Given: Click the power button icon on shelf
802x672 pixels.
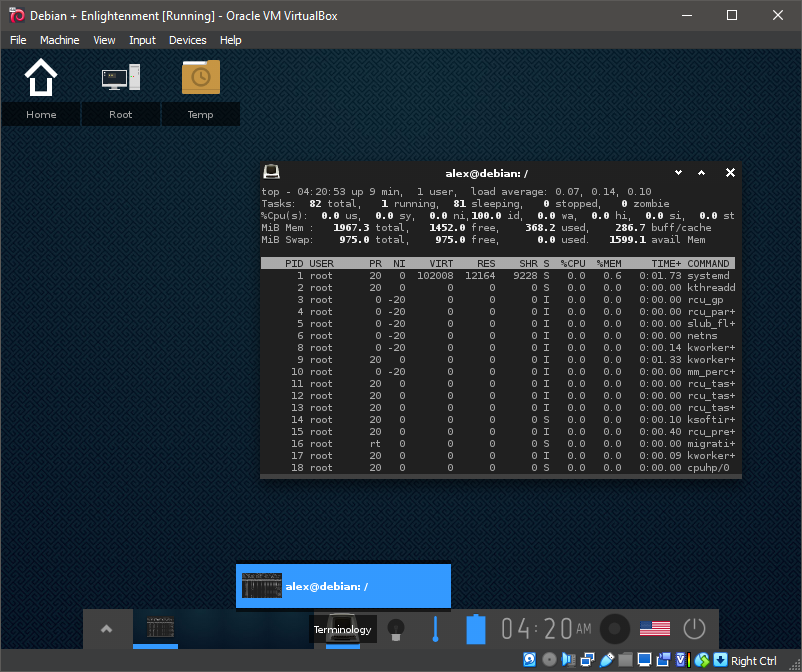Looking at the screenshot, I should tap(694, 629).
